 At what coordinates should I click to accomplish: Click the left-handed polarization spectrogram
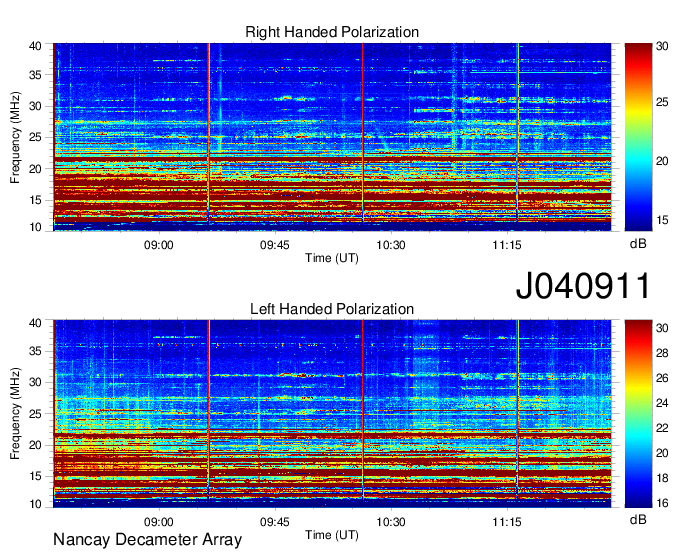[x=332, y=414]
